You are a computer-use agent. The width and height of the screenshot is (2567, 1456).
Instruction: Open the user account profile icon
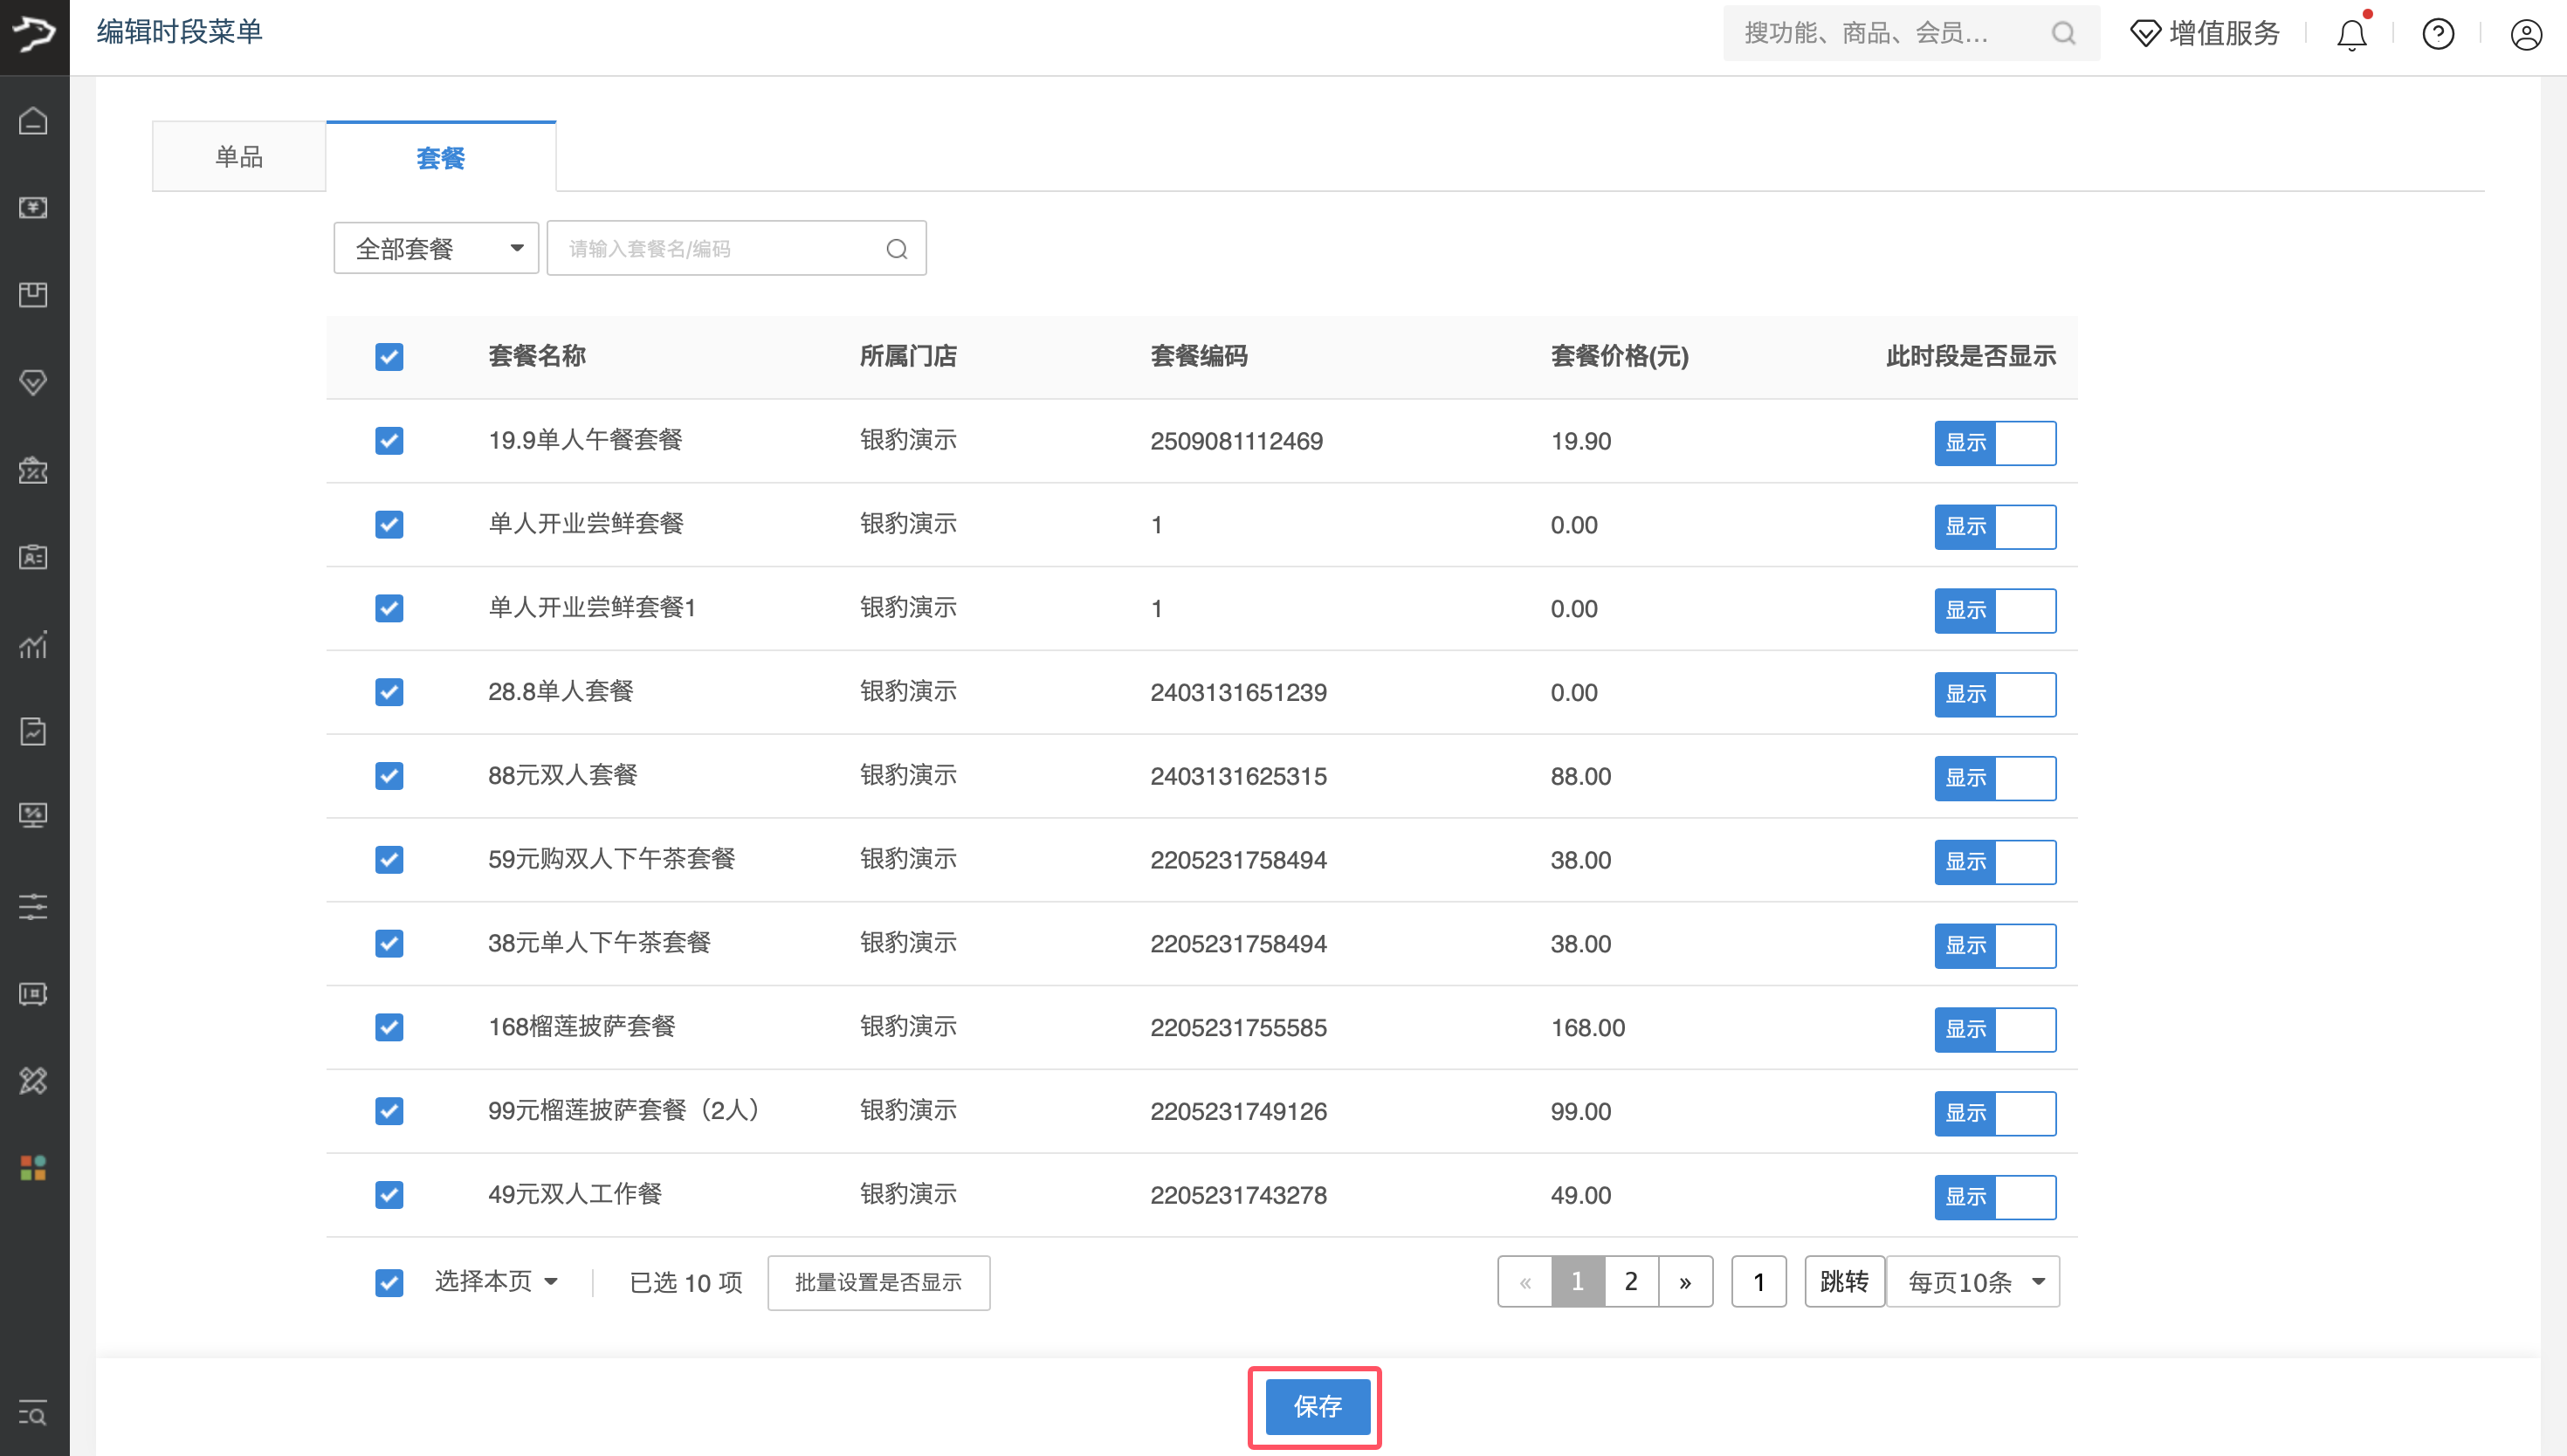point(2526,35)
